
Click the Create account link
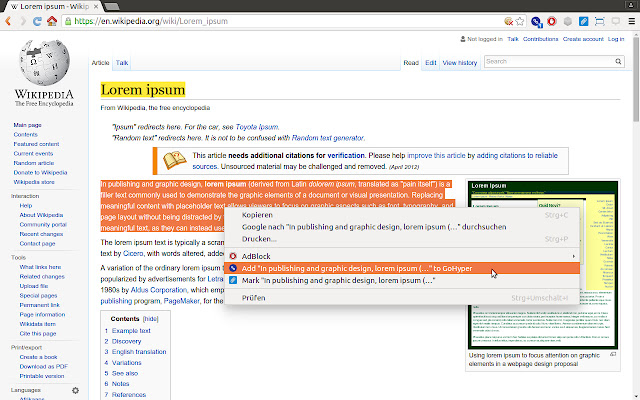pos(583,39)
